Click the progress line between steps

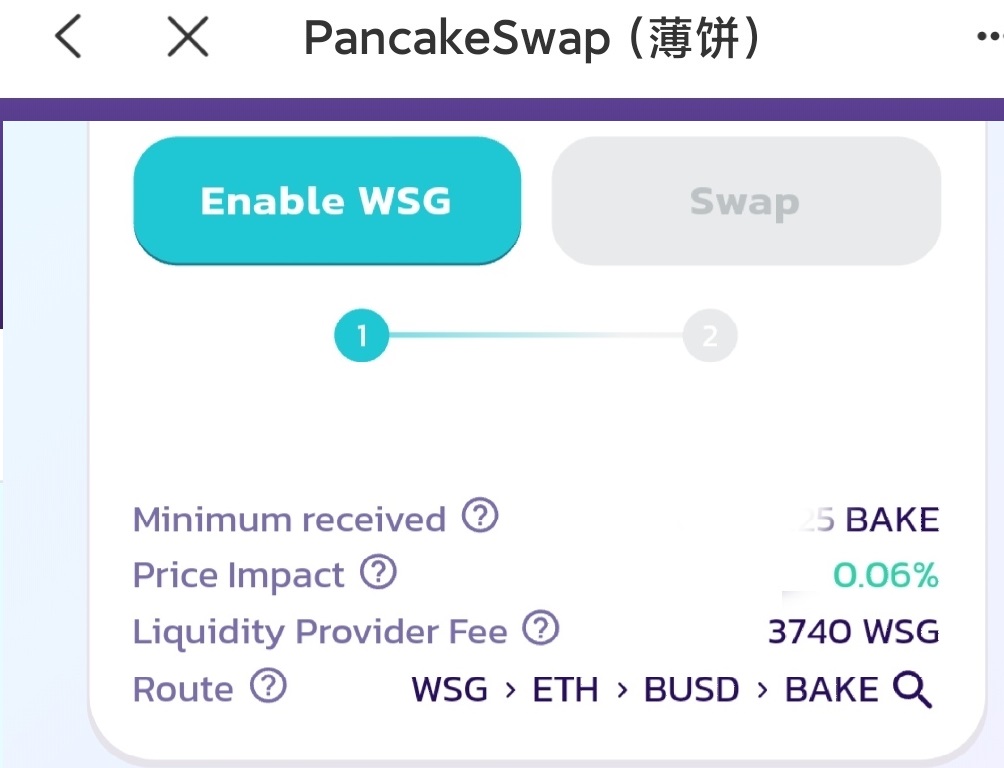pyautogui.click(x=535, y=336)
